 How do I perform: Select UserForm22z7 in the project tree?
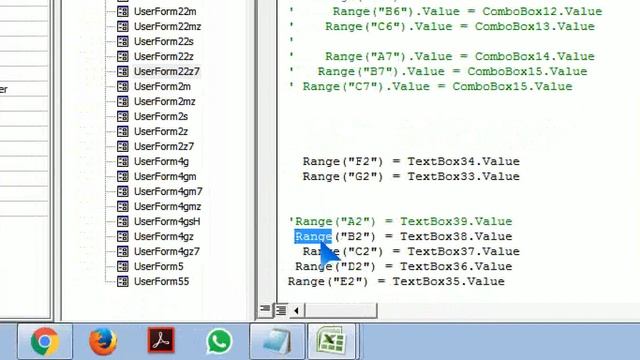coord(167,71)
